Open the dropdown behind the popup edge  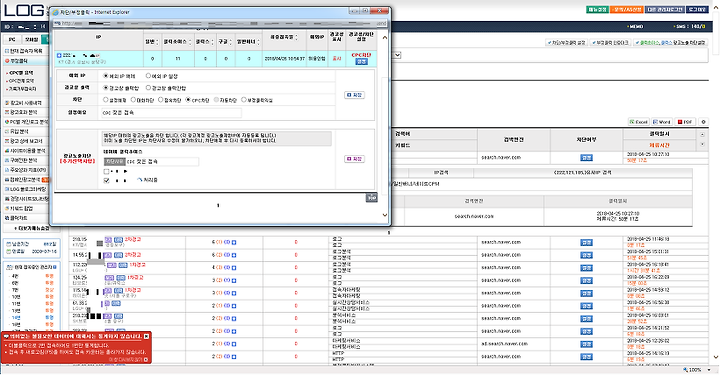(x=397, y=55)
